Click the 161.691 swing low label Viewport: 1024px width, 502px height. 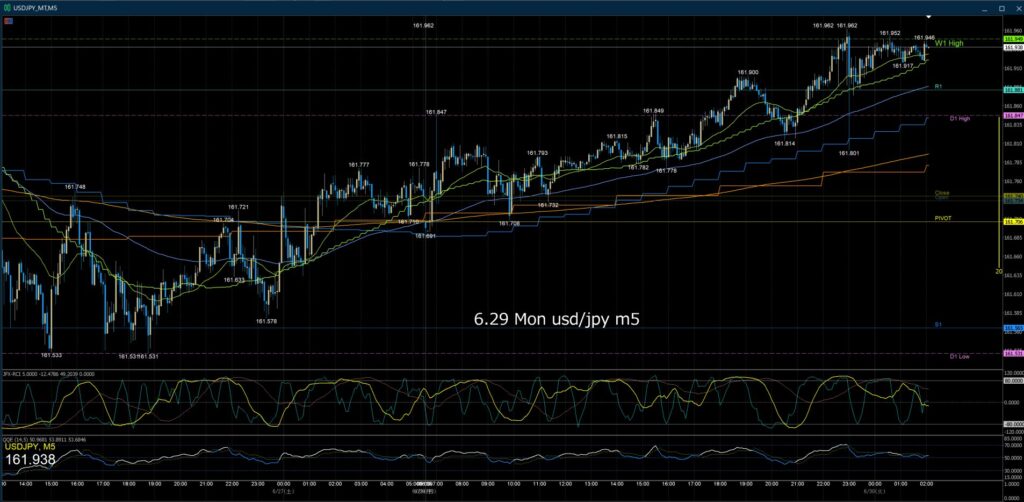(x=425, y=236)
